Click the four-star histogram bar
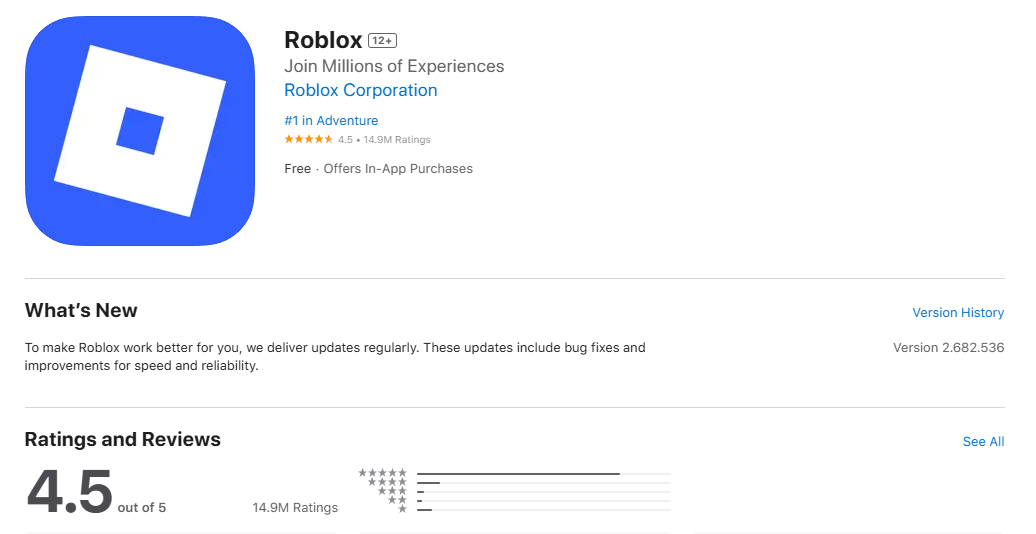The image size is (1036, 534). [x=544, y=483]
